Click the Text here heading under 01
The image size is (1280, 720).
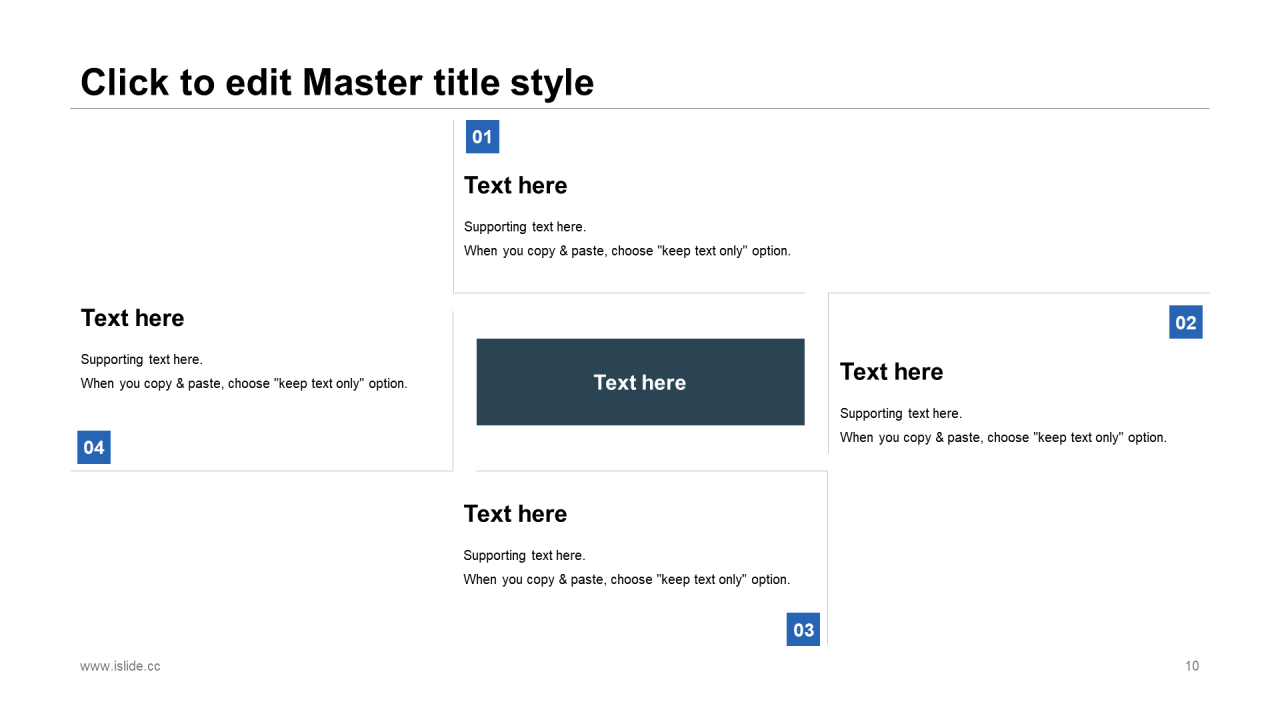click(516, 185)
